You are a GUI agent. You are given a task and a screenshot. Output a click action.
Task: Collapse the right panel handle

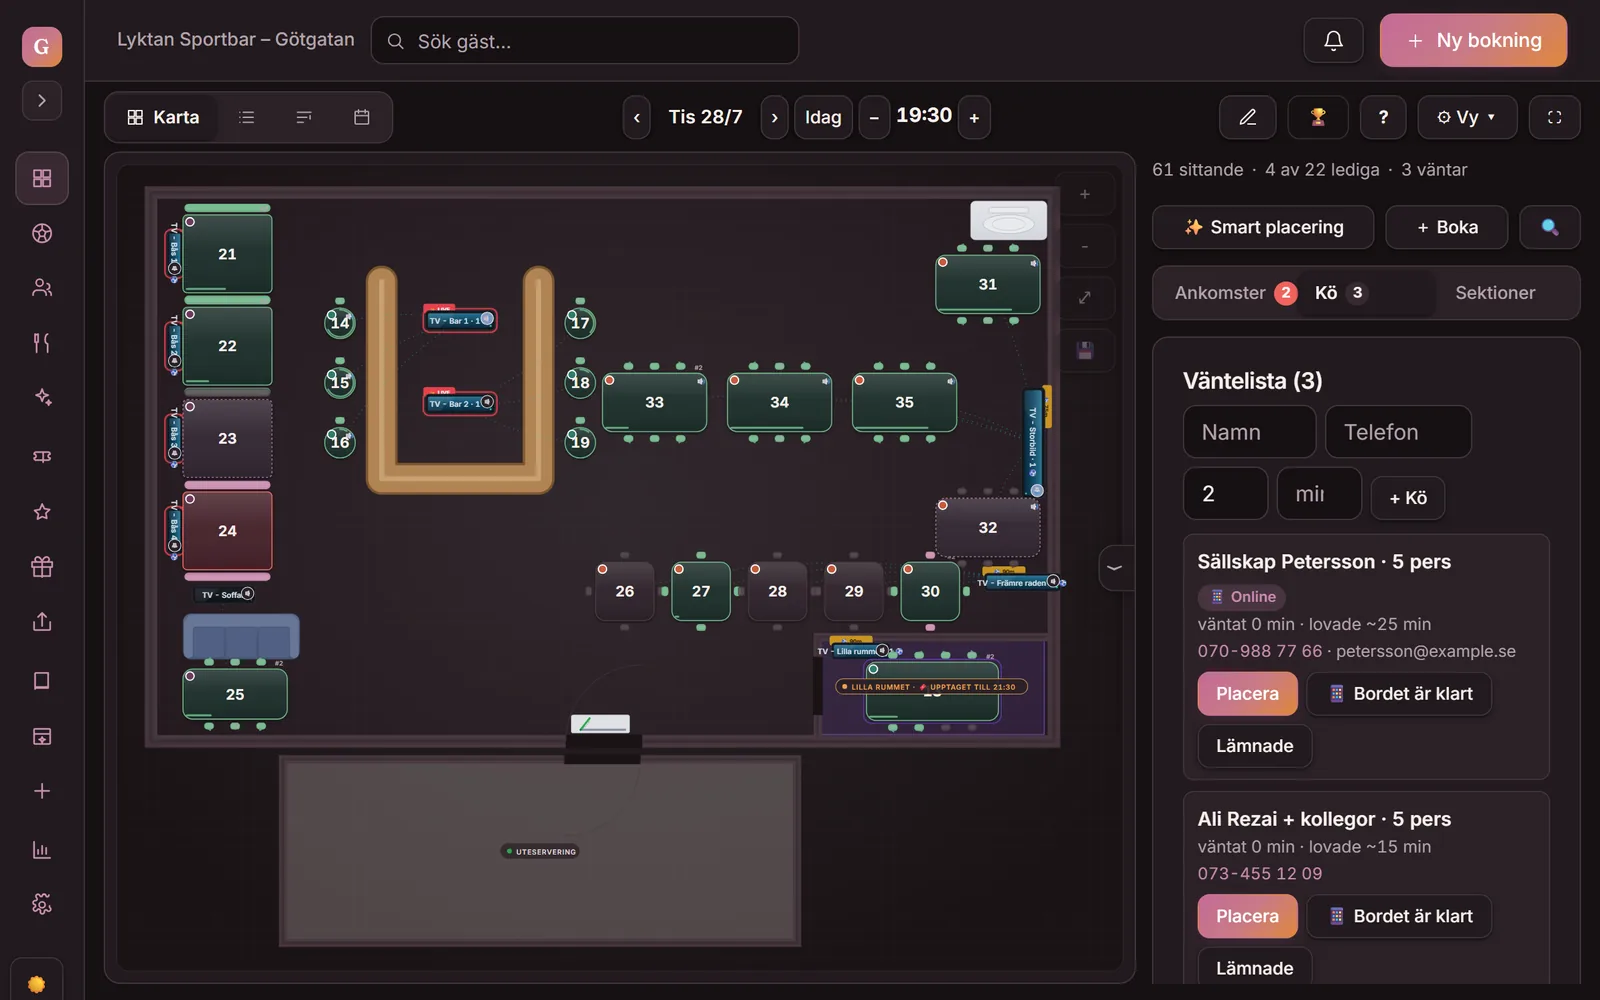(x=1114, y=568)
